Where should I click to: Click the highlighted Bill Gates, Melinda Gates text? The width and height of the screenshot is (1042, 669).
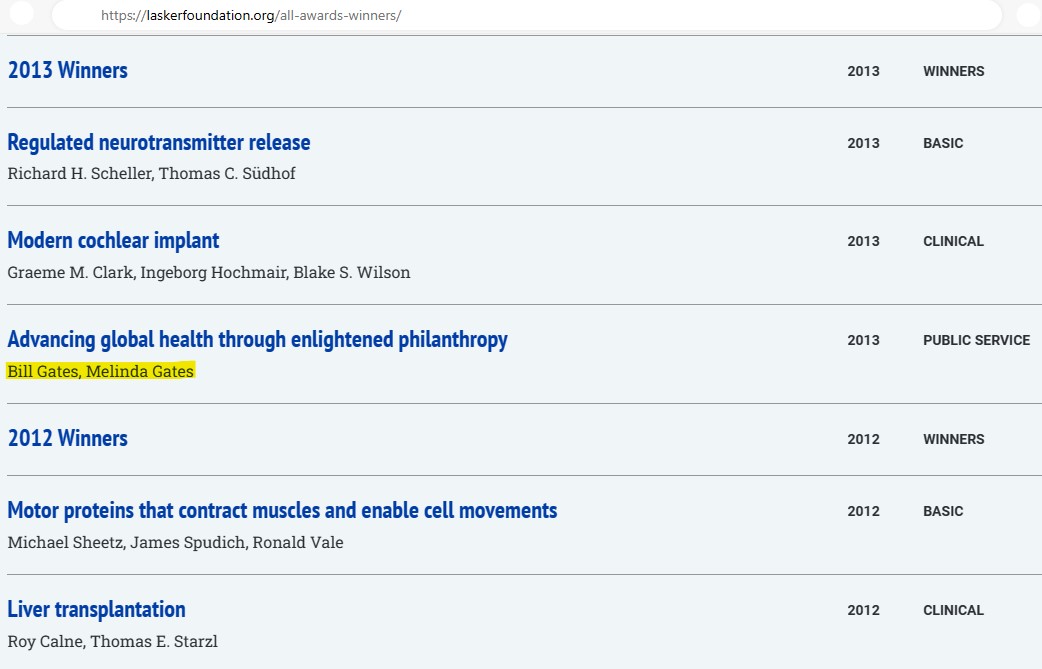[x=100, y=371]
